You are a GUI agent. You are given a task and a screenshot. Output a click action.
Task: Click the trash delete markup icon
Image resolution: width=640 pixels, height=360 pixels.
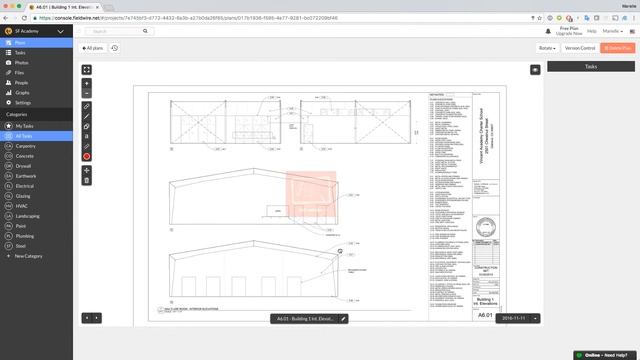[x=87, y=180]
